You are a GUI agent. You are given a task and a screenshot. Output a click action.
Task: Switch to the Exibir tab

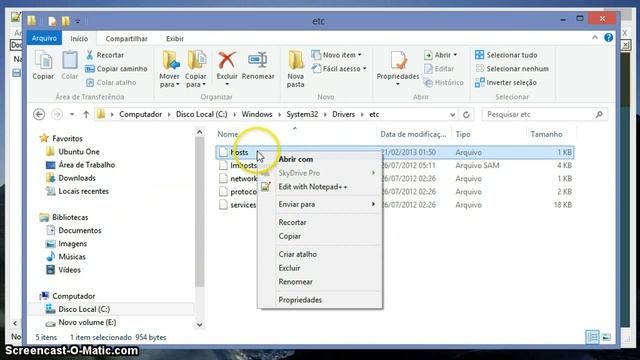(175, 38)
